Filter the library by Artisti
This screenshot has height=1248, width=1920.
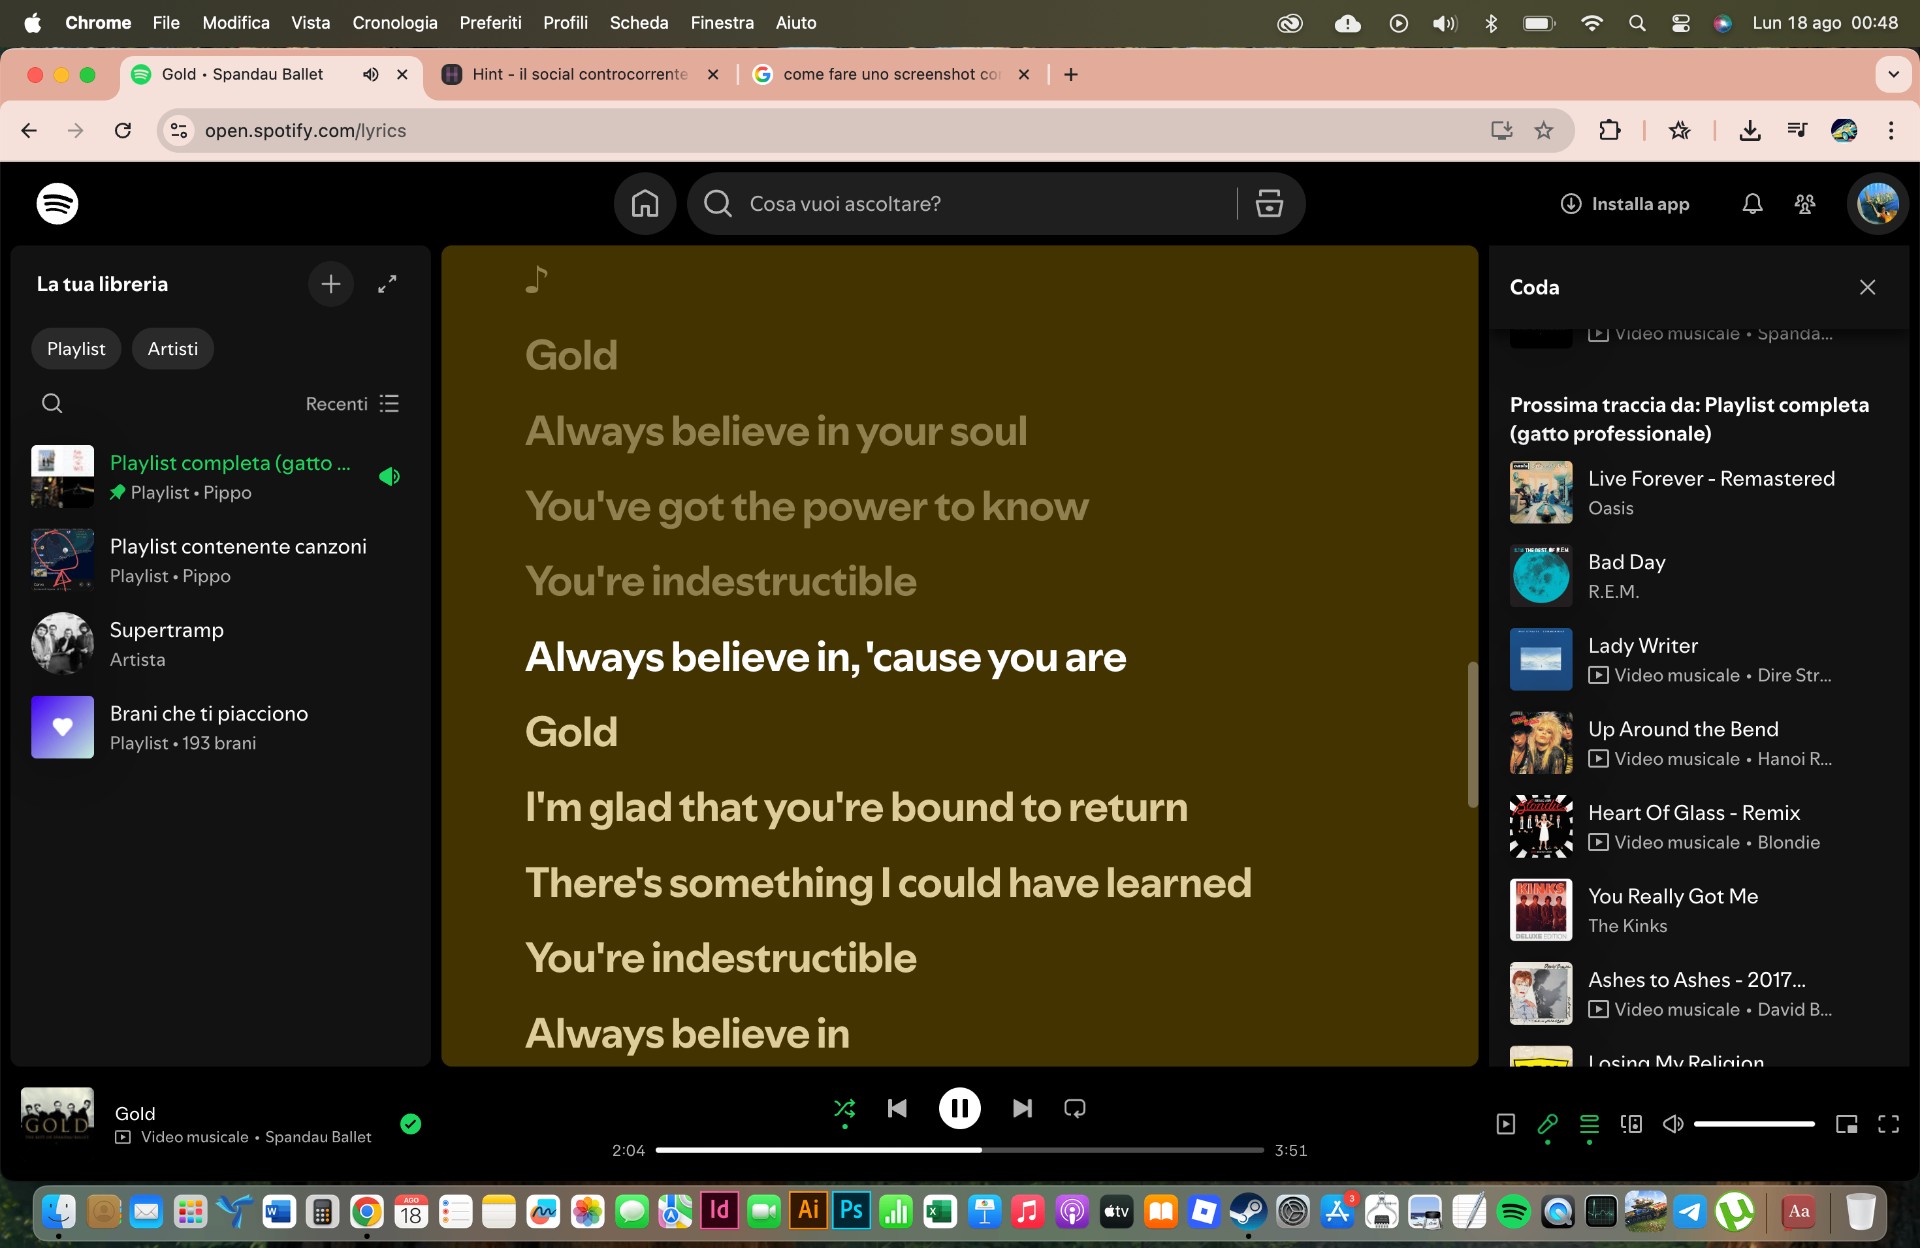coord(173,349)
